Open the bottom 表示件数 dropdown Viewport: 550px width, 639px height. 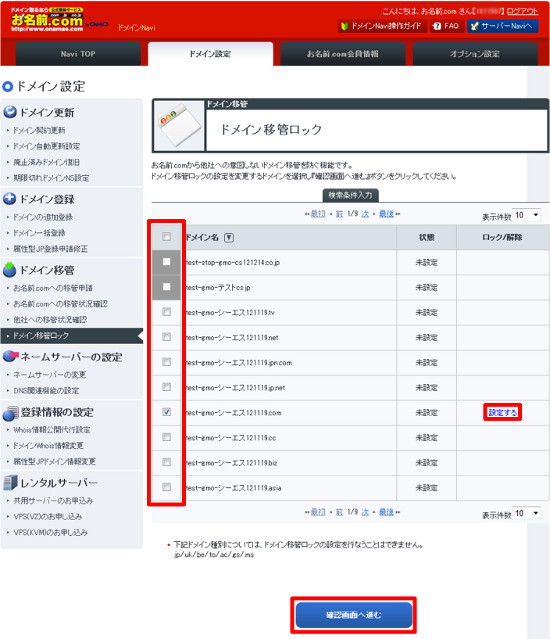(x=527, y=513)
